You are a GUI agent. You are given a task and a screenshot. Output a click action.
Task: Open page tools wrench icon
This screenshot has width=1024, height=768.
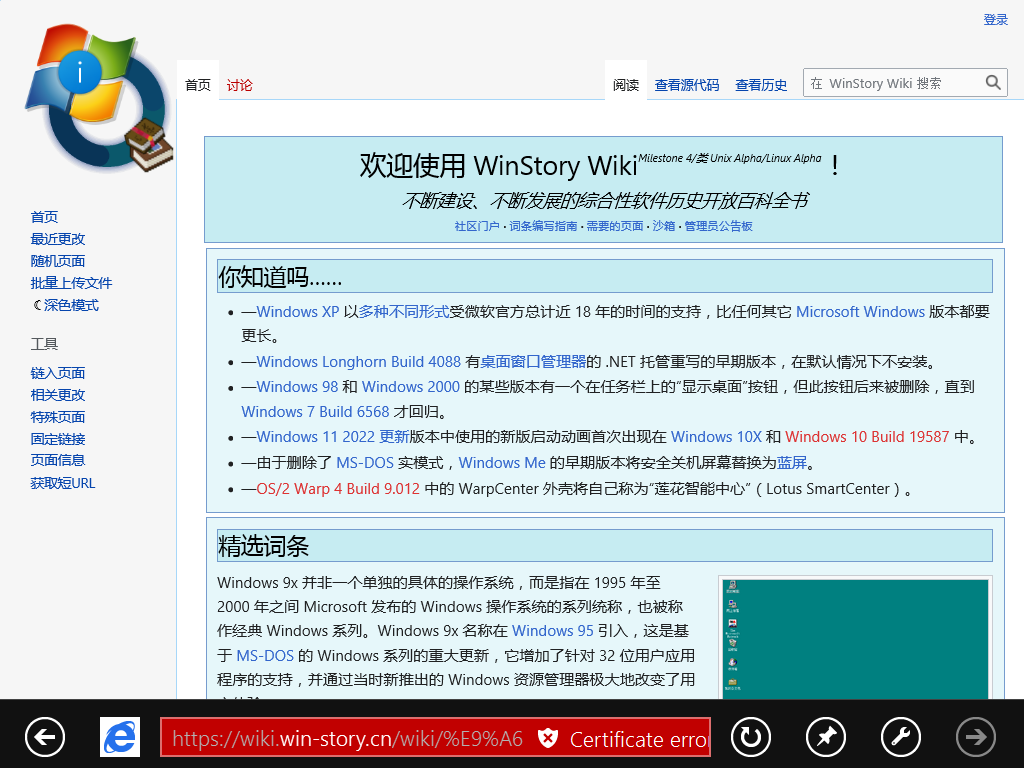pyautogui.click(x=901, y=737)
